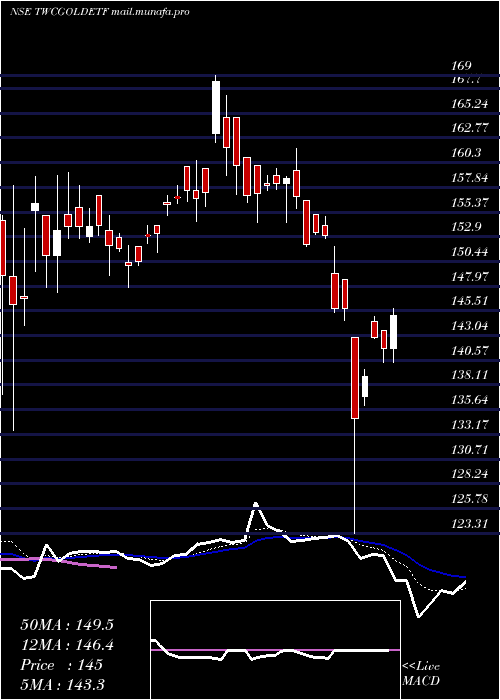Click the tallest white candle at the chart peak
500x700 pixels.
coord(216,108)
